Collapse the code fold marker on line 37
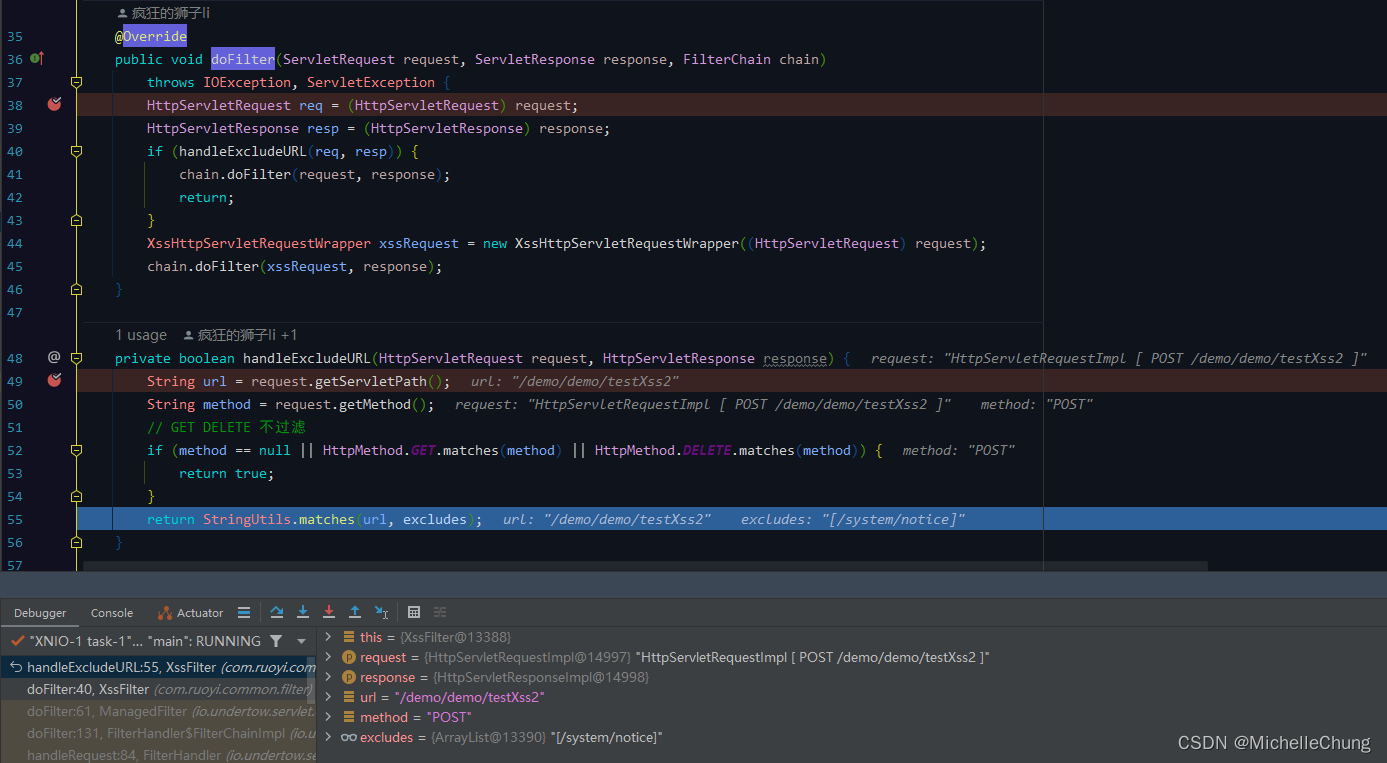Screen dimensions: 1387x763 (76, 82)
